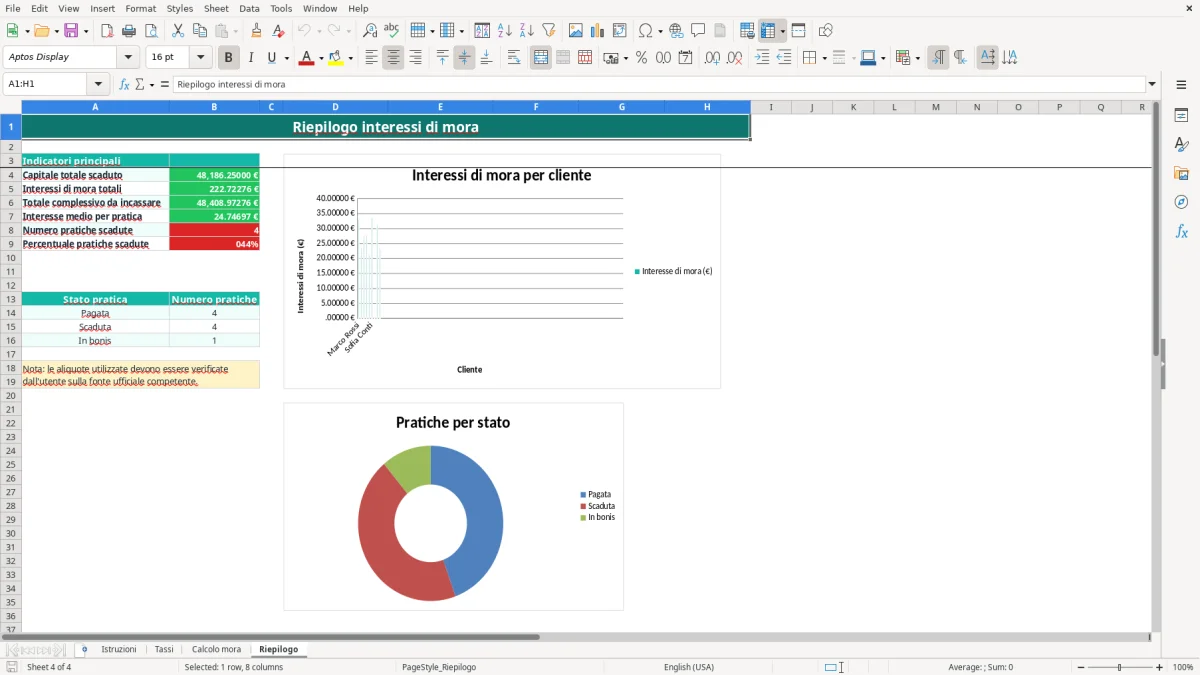Click the AutoFilter funnel icon
The height and width of the screenshot is (675, 1200).
tap(549, 31)
